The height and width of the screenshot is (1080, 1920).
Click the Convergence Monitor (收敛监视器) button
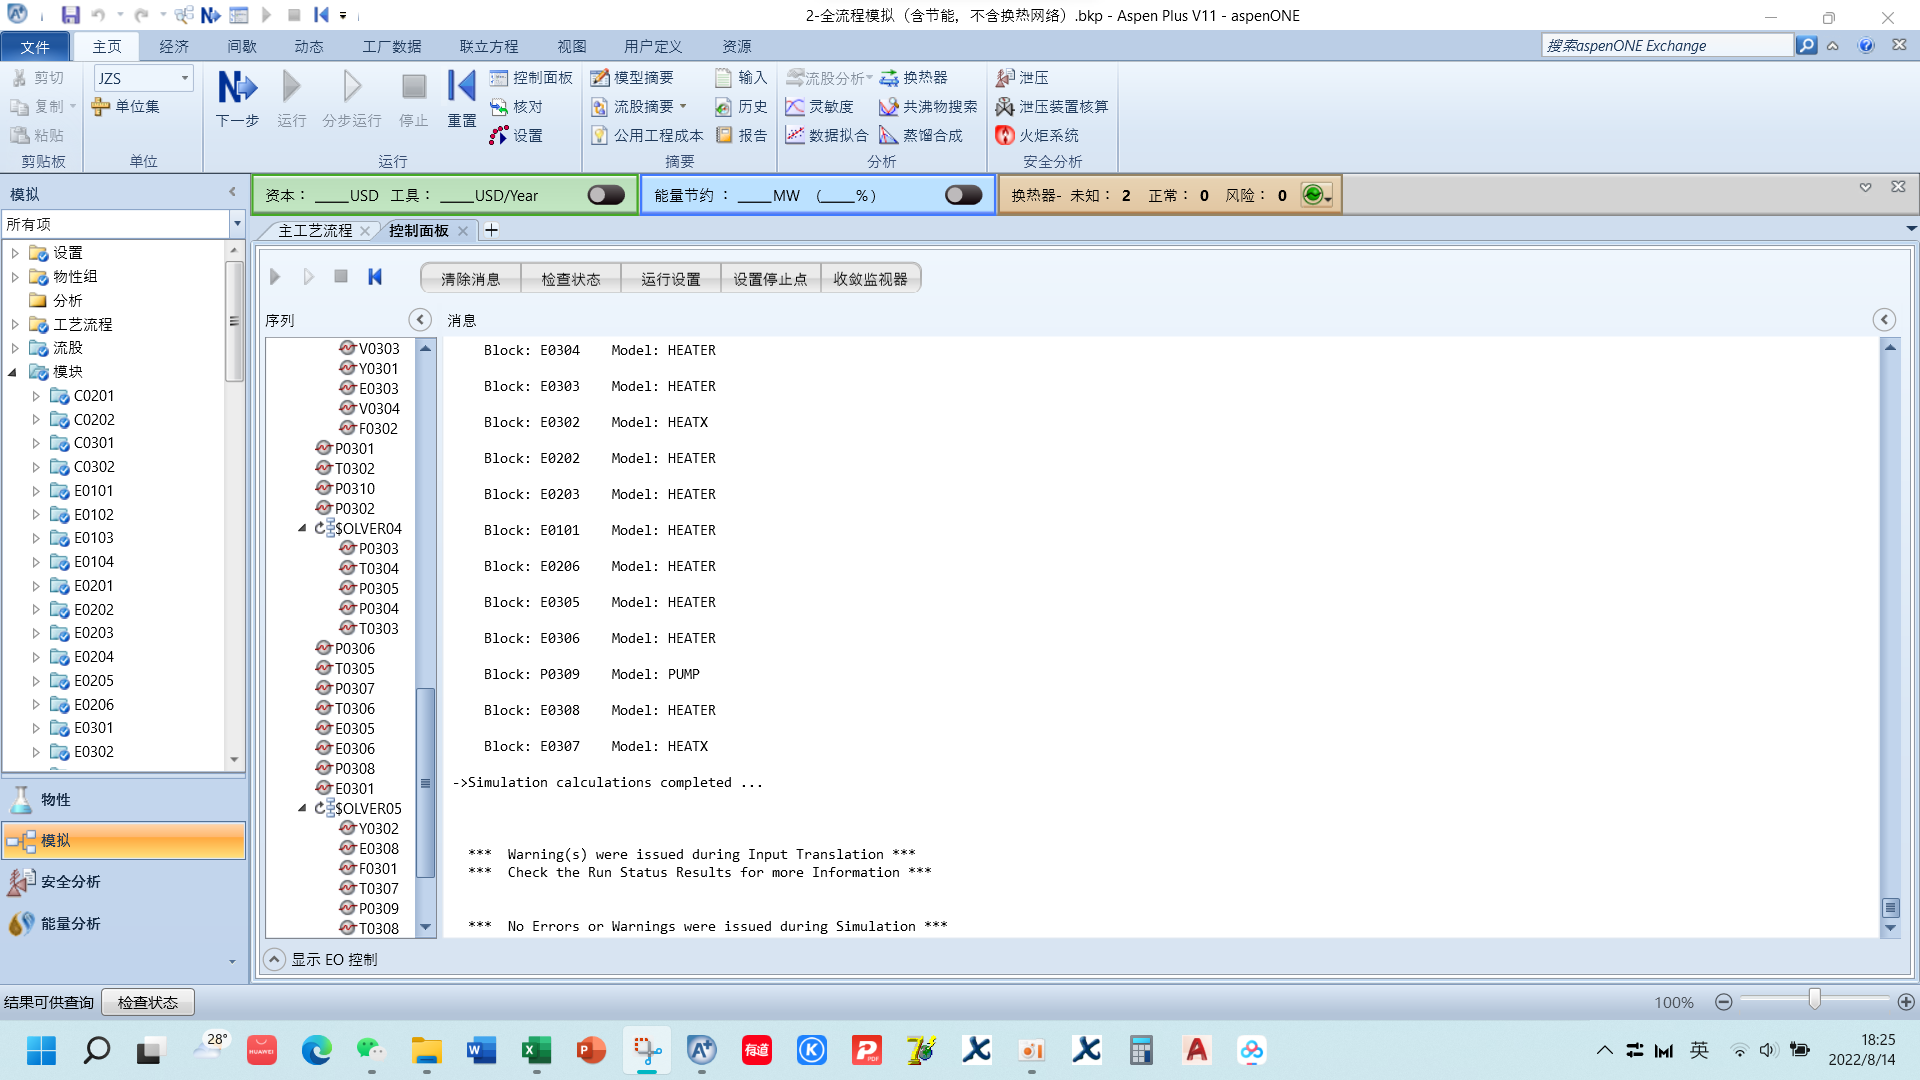click(x=870, y=279)
